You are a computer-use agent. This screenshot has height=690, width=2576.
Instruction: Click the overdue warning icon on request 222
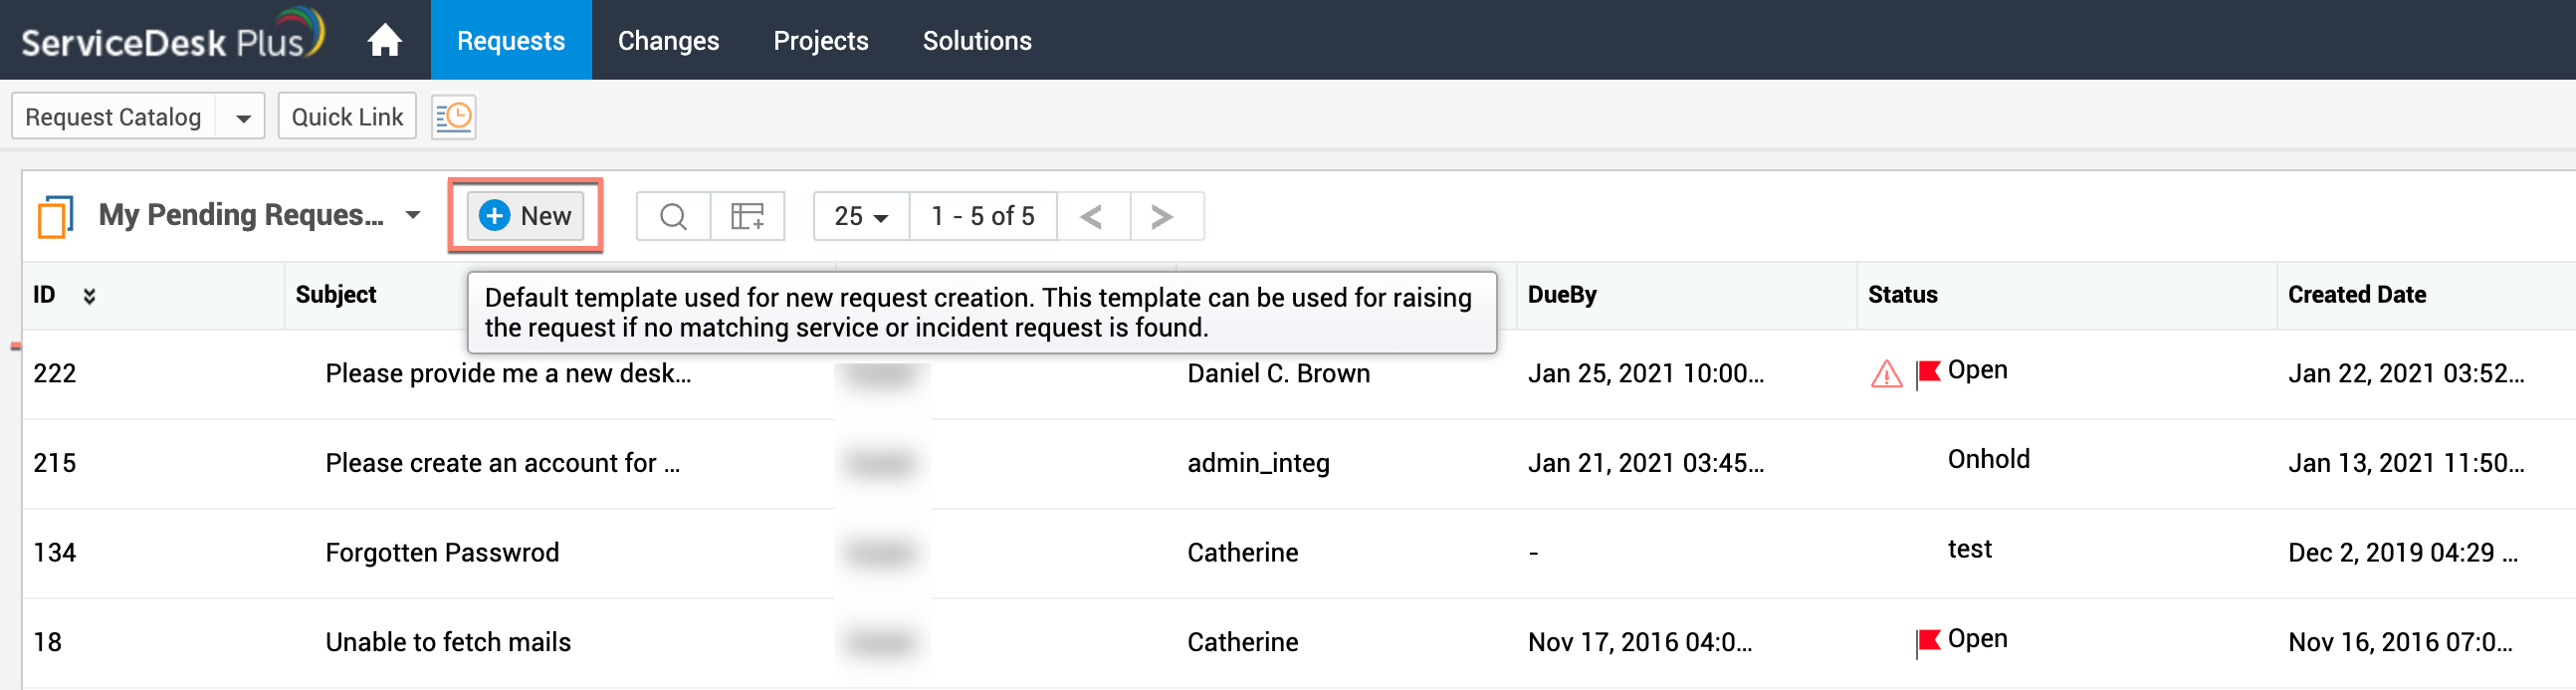1886,374
